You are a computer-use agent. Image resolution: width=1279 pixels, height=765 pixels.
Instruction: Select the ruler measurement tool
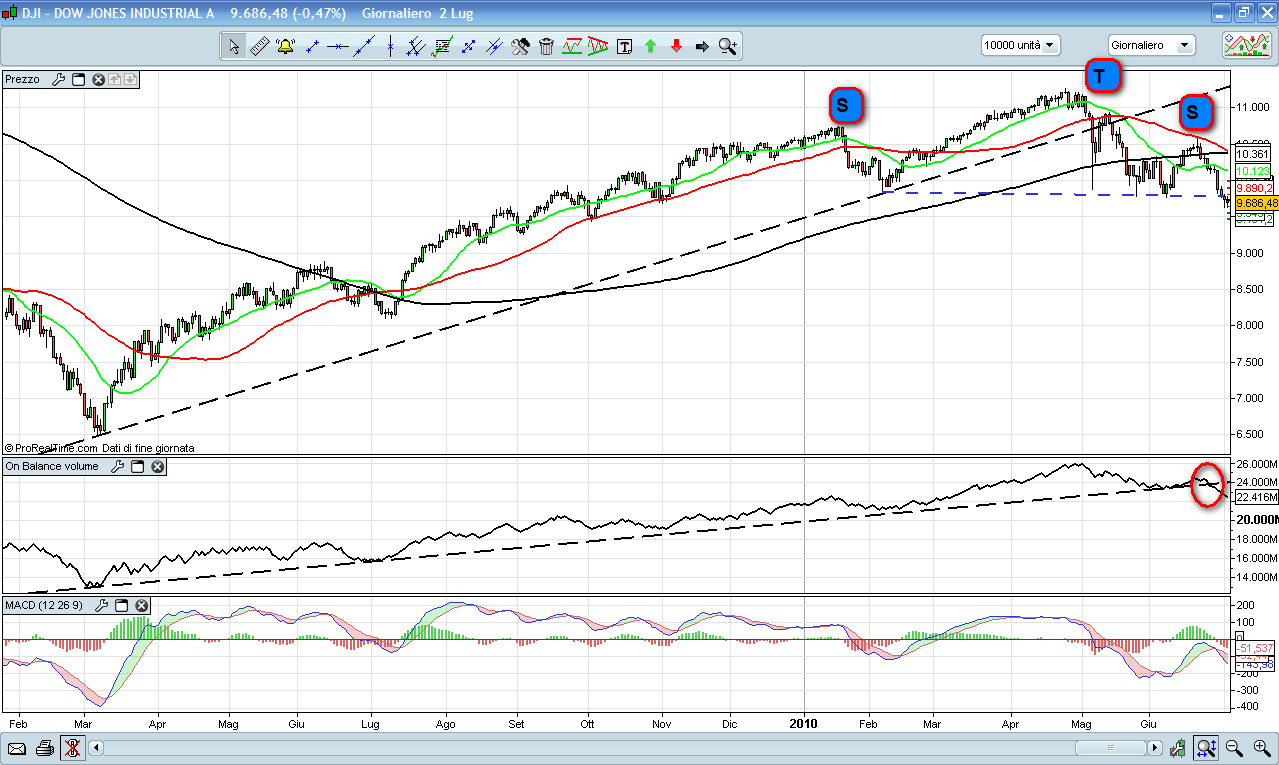(259, 46)
